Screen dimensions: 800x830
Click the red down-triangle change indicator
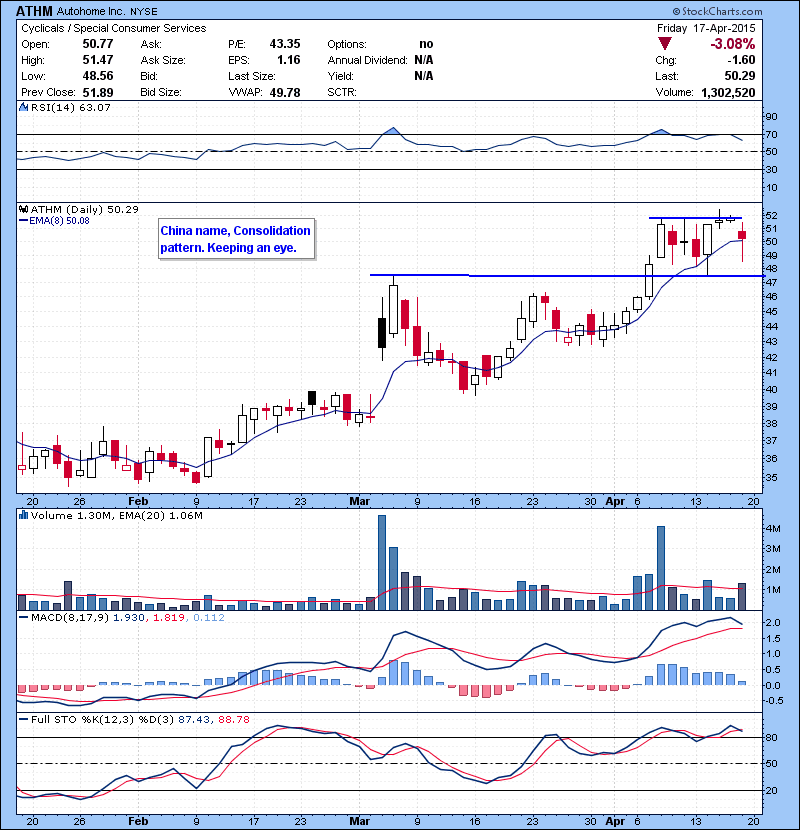pyautogui.click(x=664, y=44)
